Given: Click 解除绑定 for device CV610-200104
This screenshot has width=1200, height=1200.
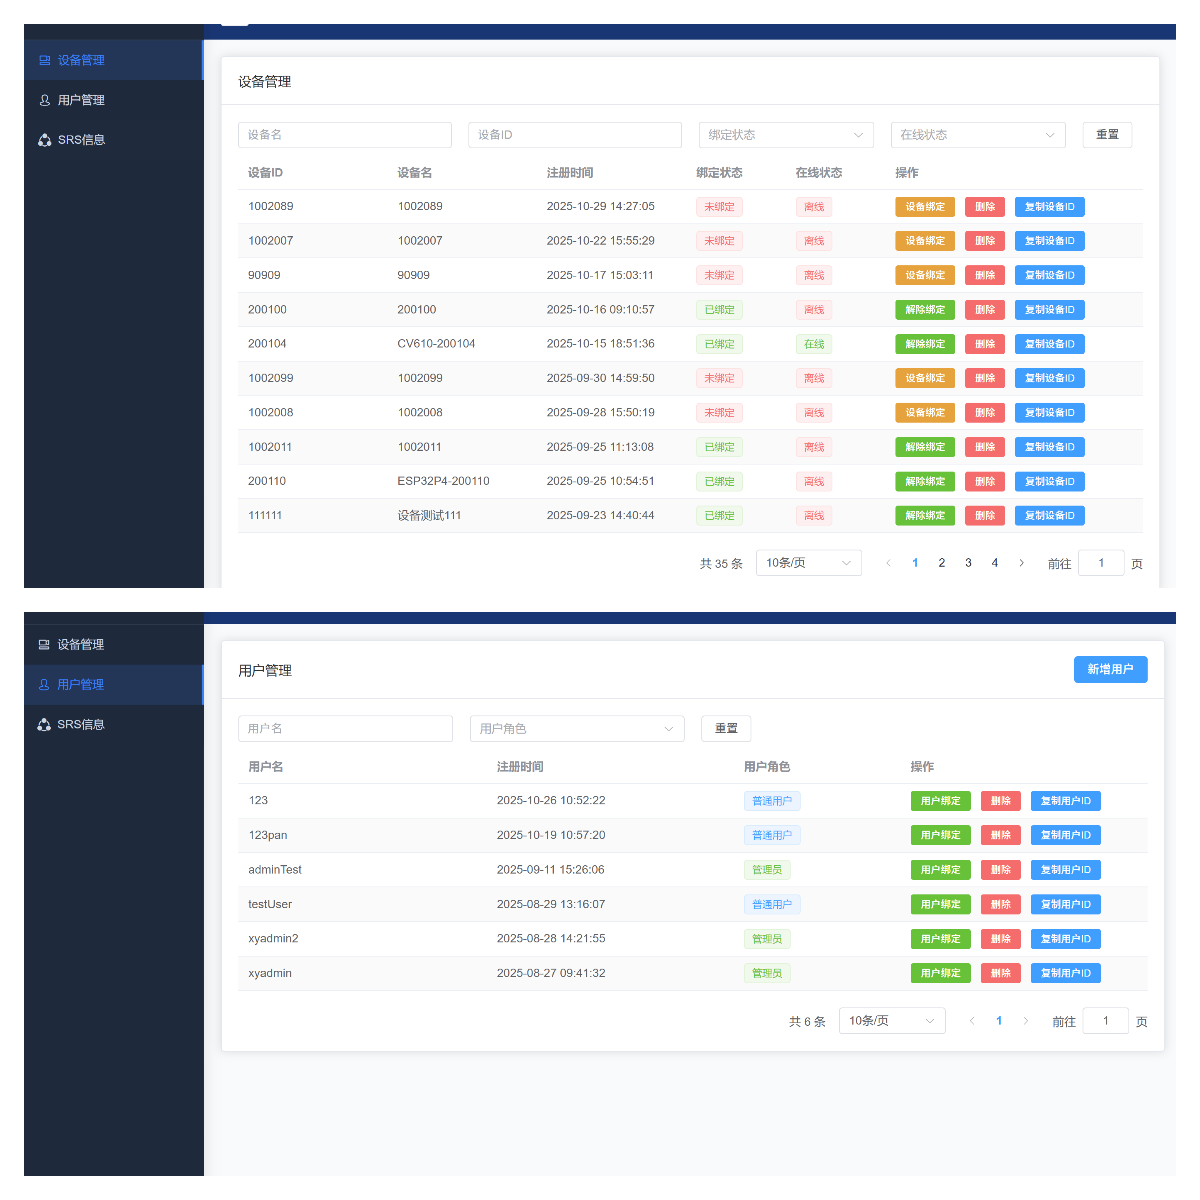Looking at the screenshot, I should (x=925, y=344).
